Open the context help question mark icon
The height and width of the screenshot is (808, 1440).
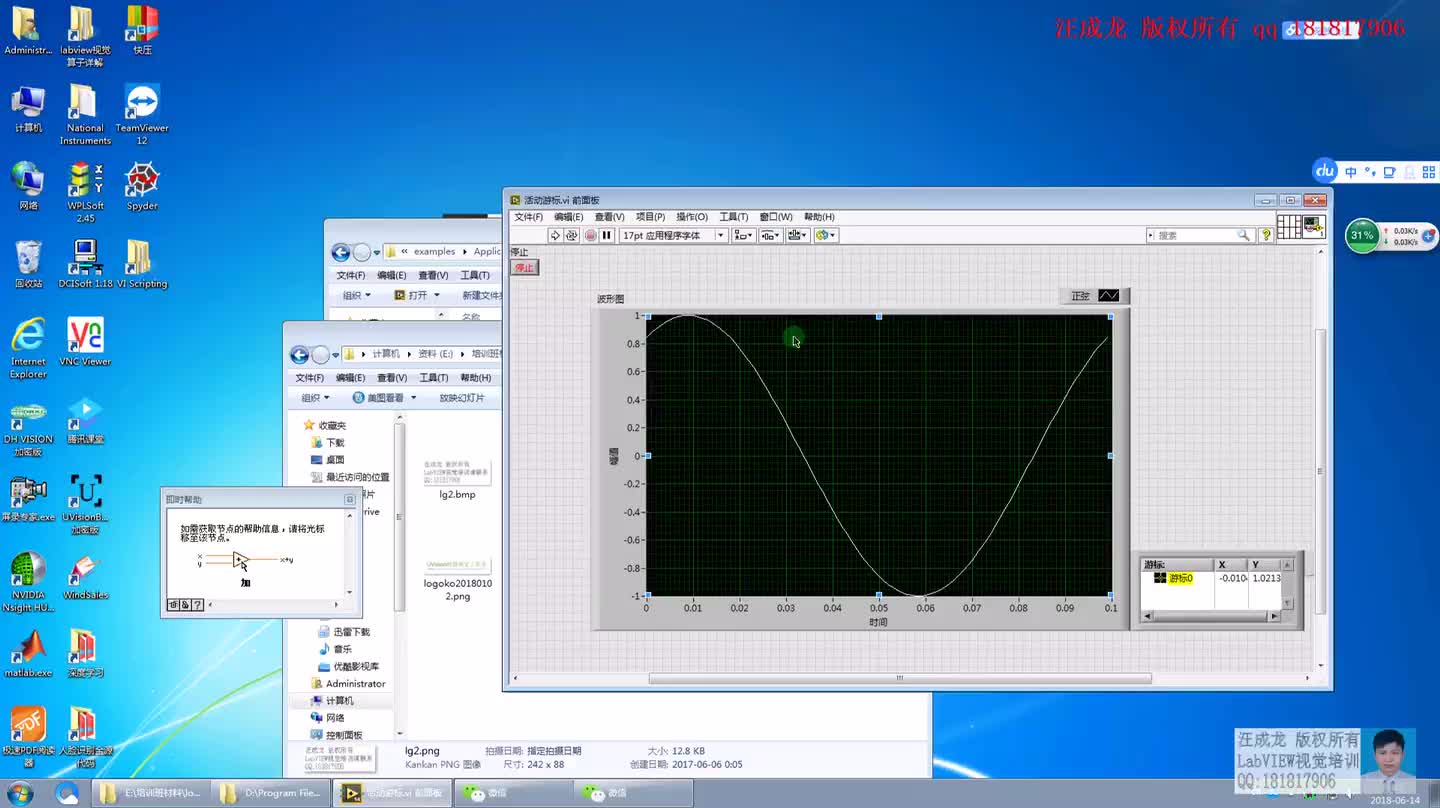pos(1267,235)
